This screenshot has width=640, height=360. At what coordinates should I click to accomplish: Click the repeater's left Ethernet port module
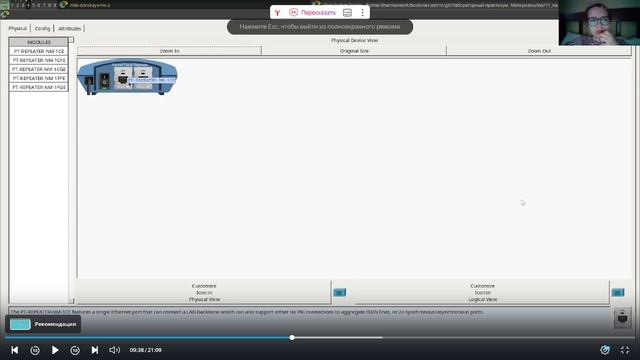point(123,78)
